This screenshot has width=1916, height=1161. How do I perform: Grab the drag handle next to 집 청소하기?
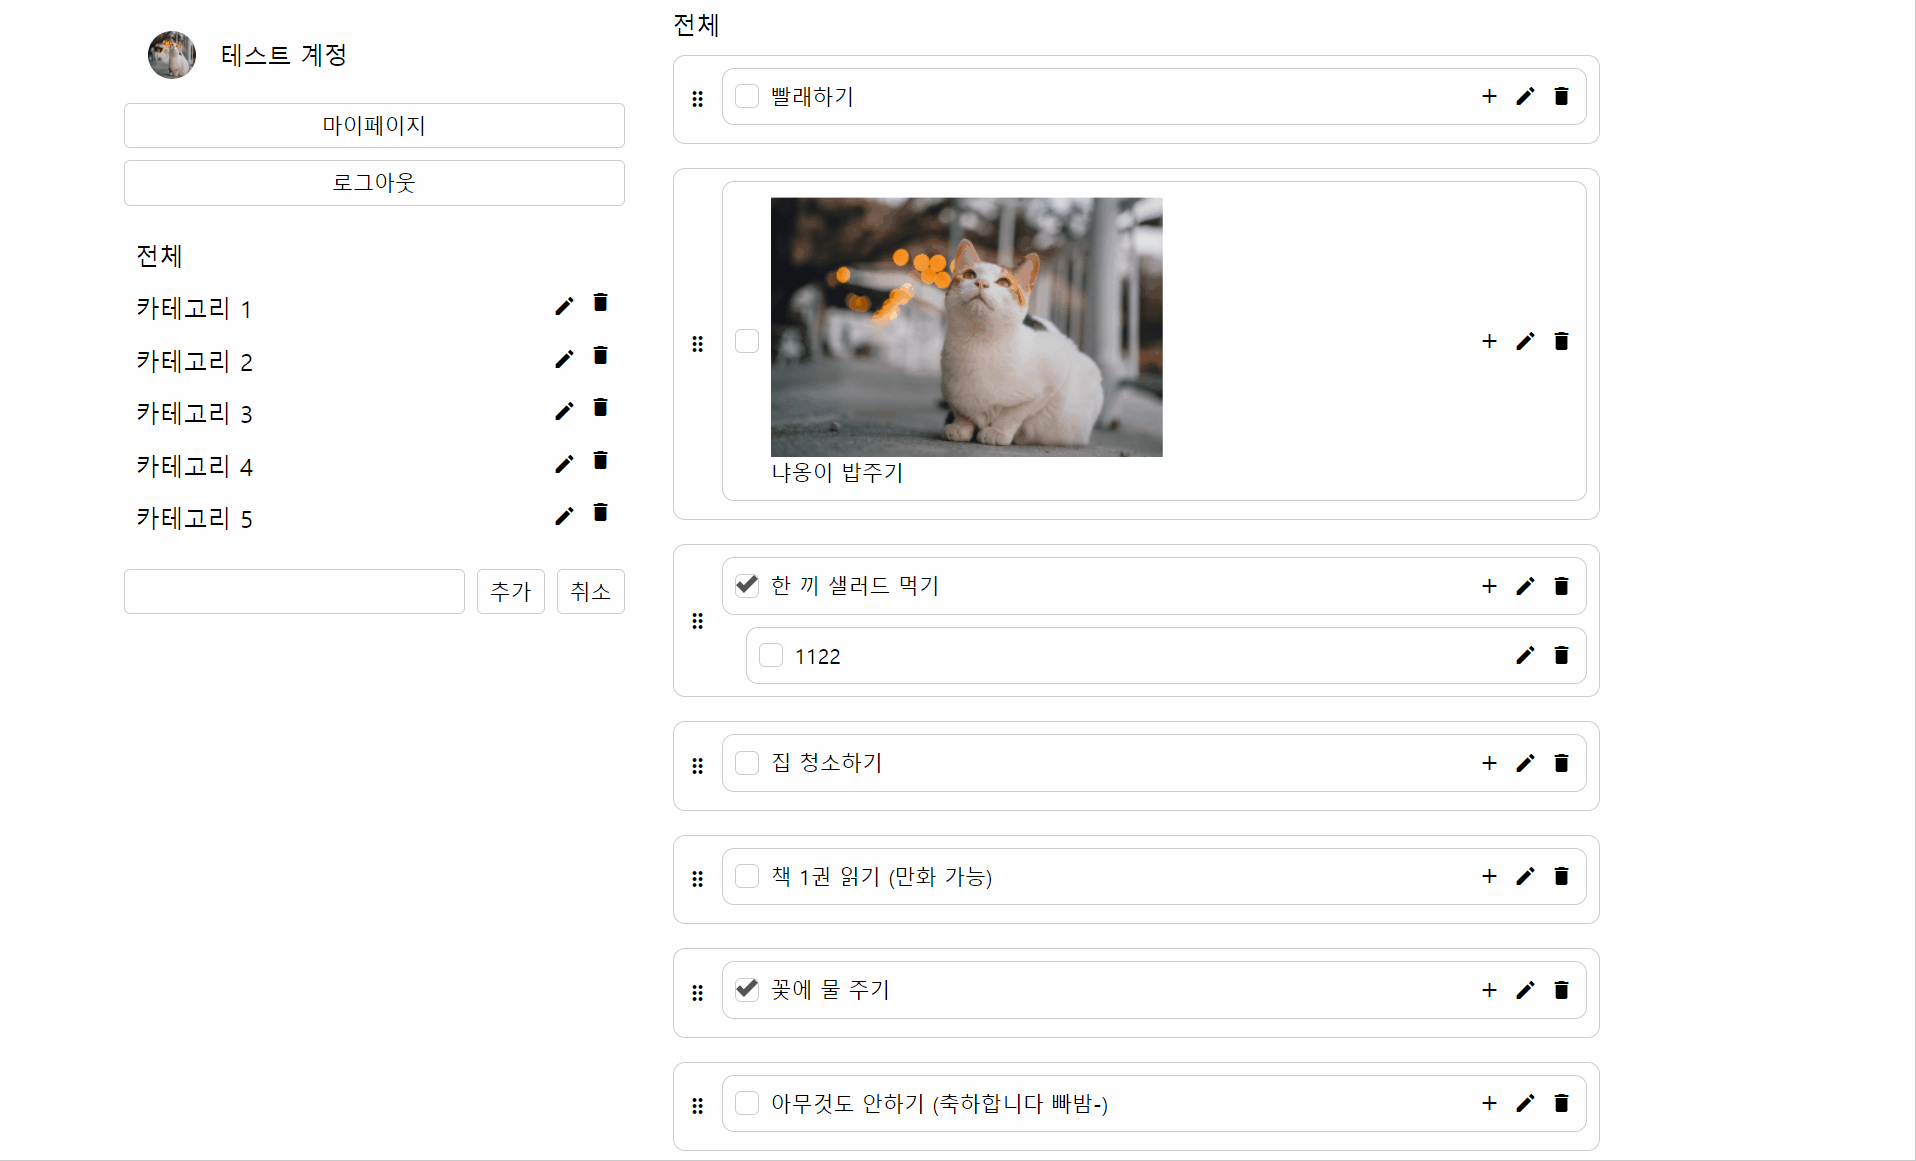pyautogui.click(x=697, y=766)
